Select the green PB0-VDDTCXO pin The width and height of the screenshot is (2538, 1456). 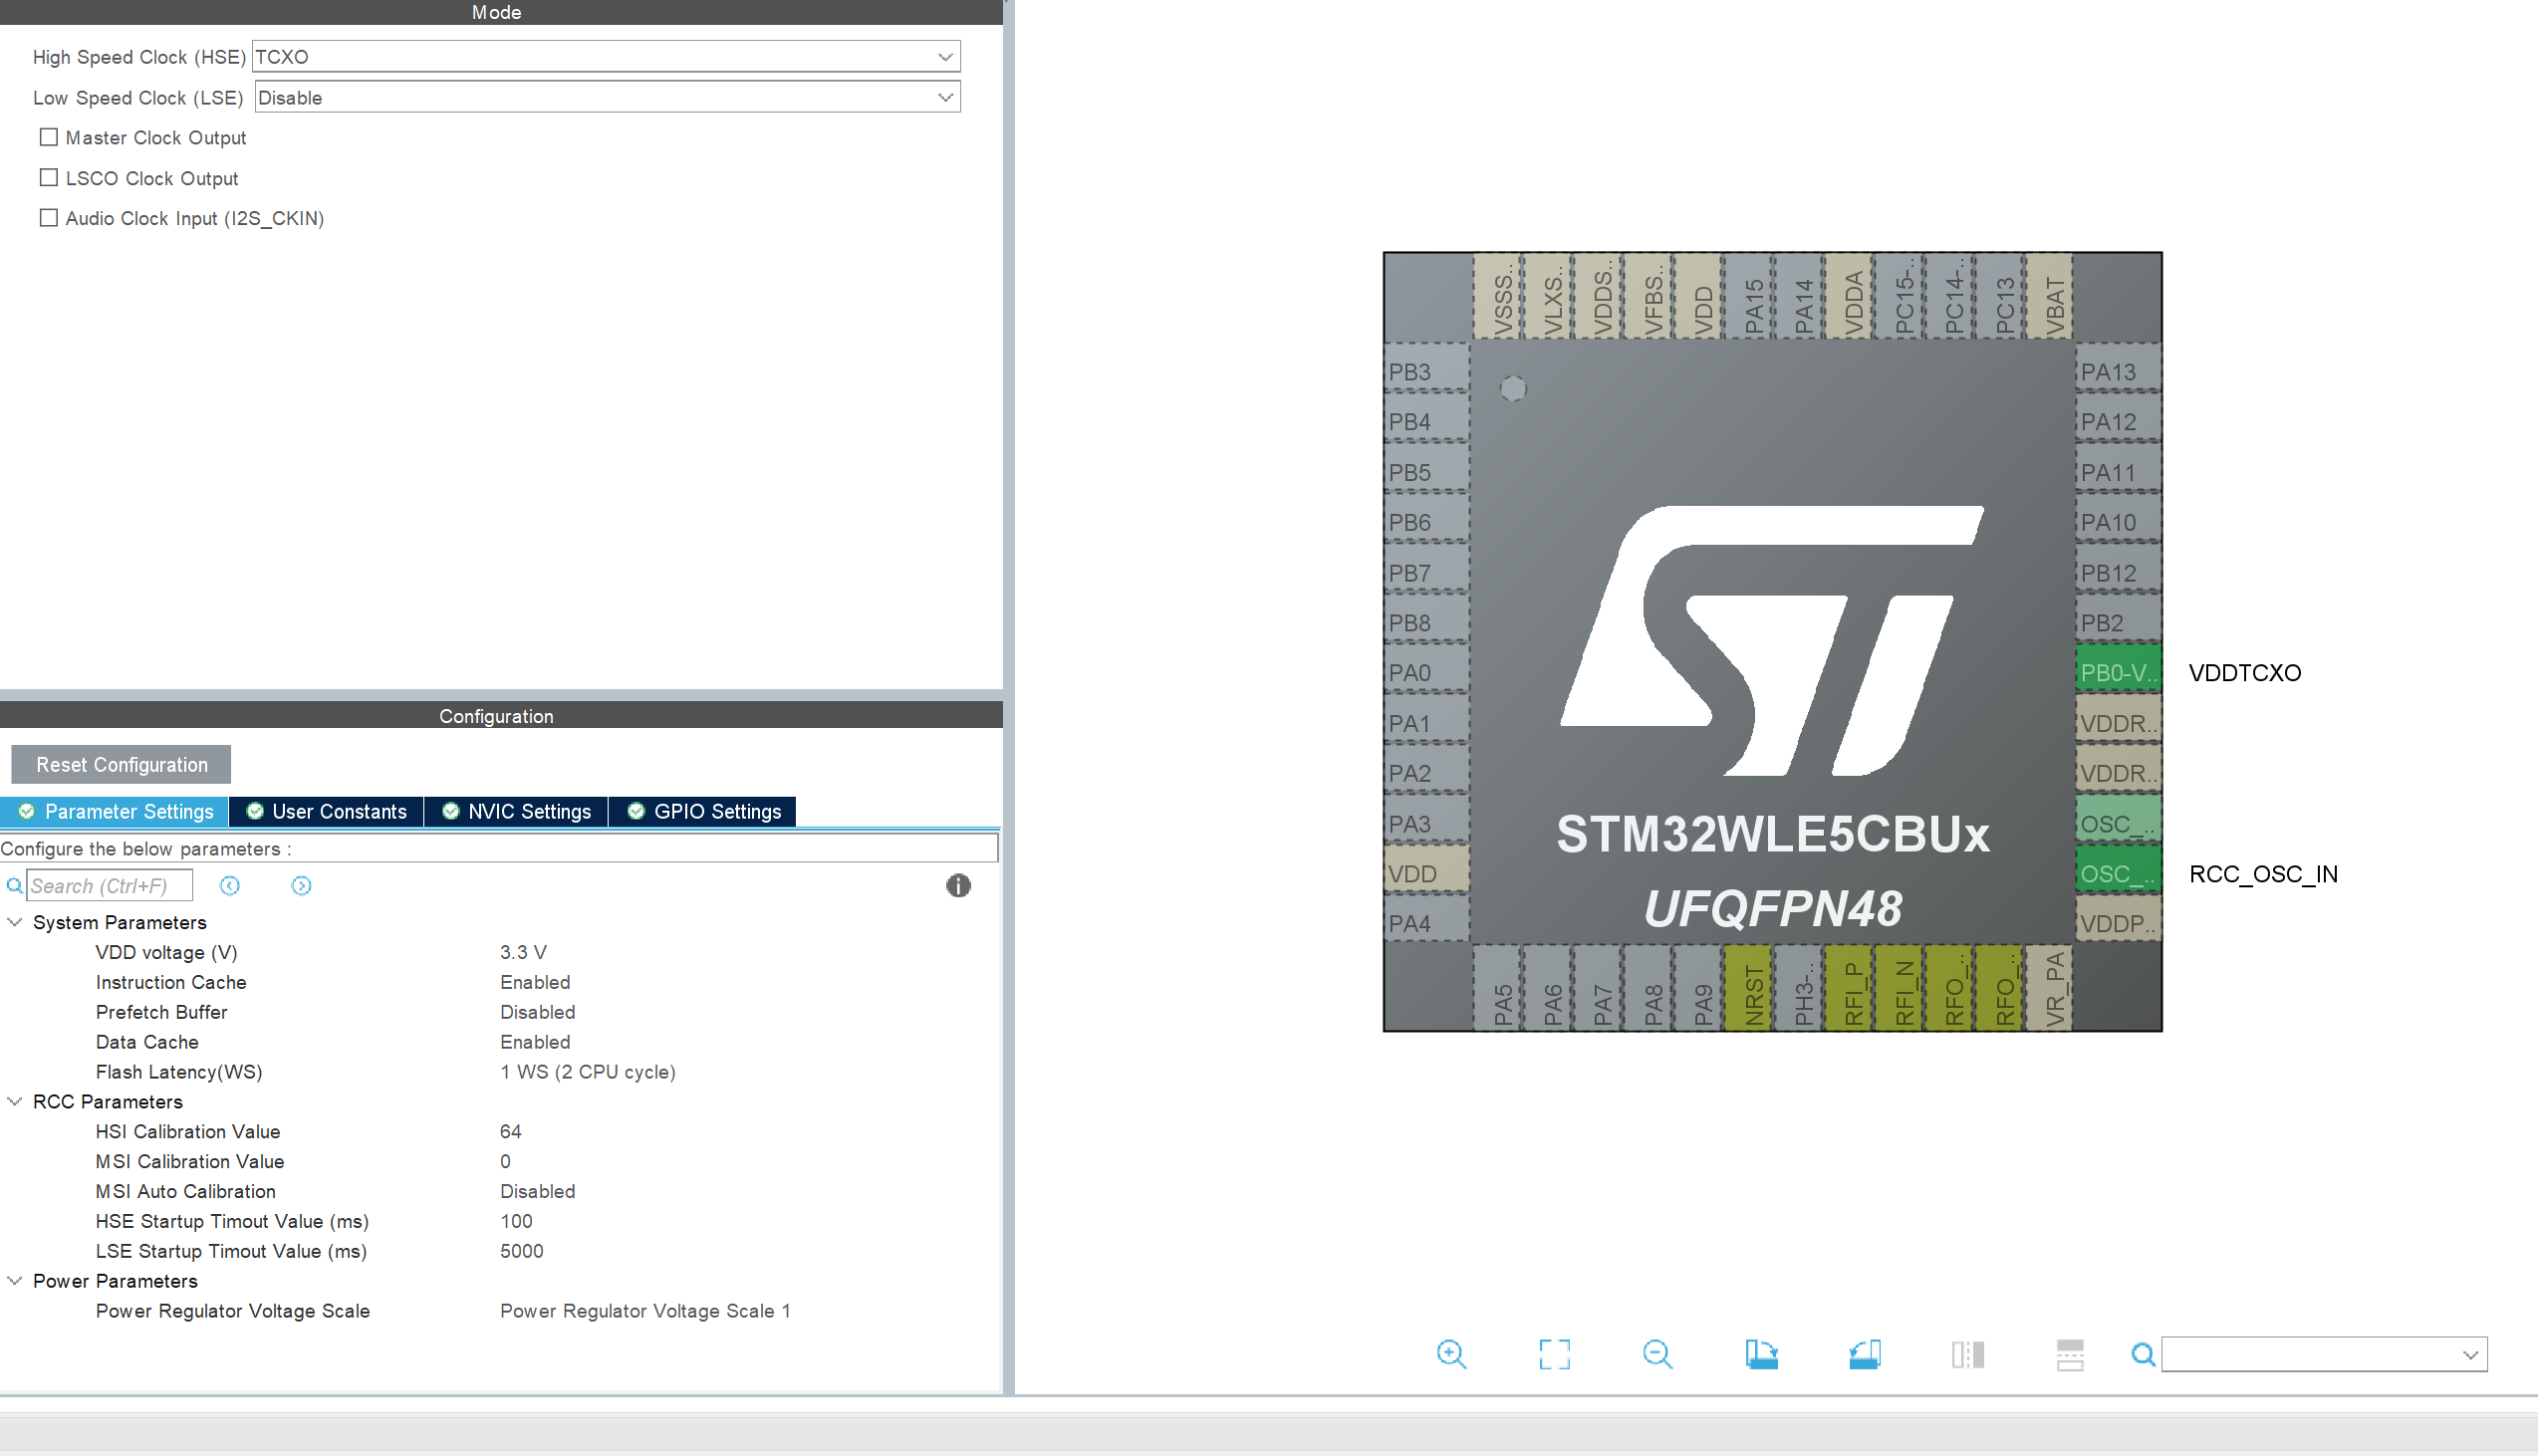pyautogui.click(x=2117, y=672)
